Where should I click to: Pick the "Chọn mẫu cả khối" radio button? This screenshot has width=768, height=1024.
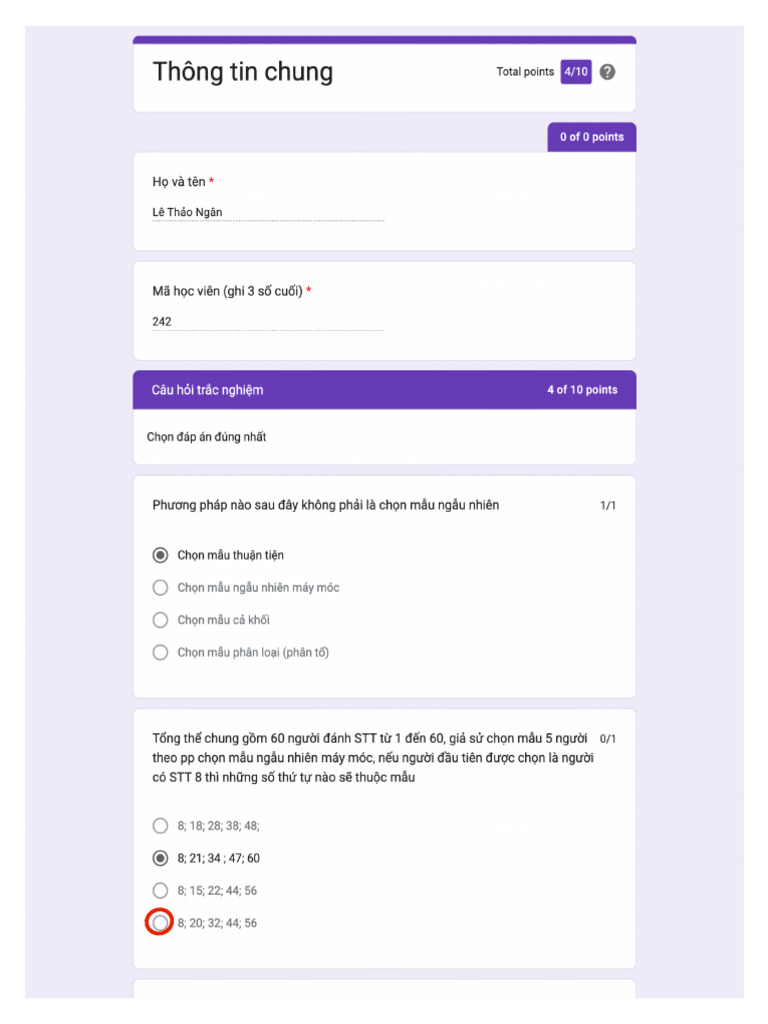(160, 620)
